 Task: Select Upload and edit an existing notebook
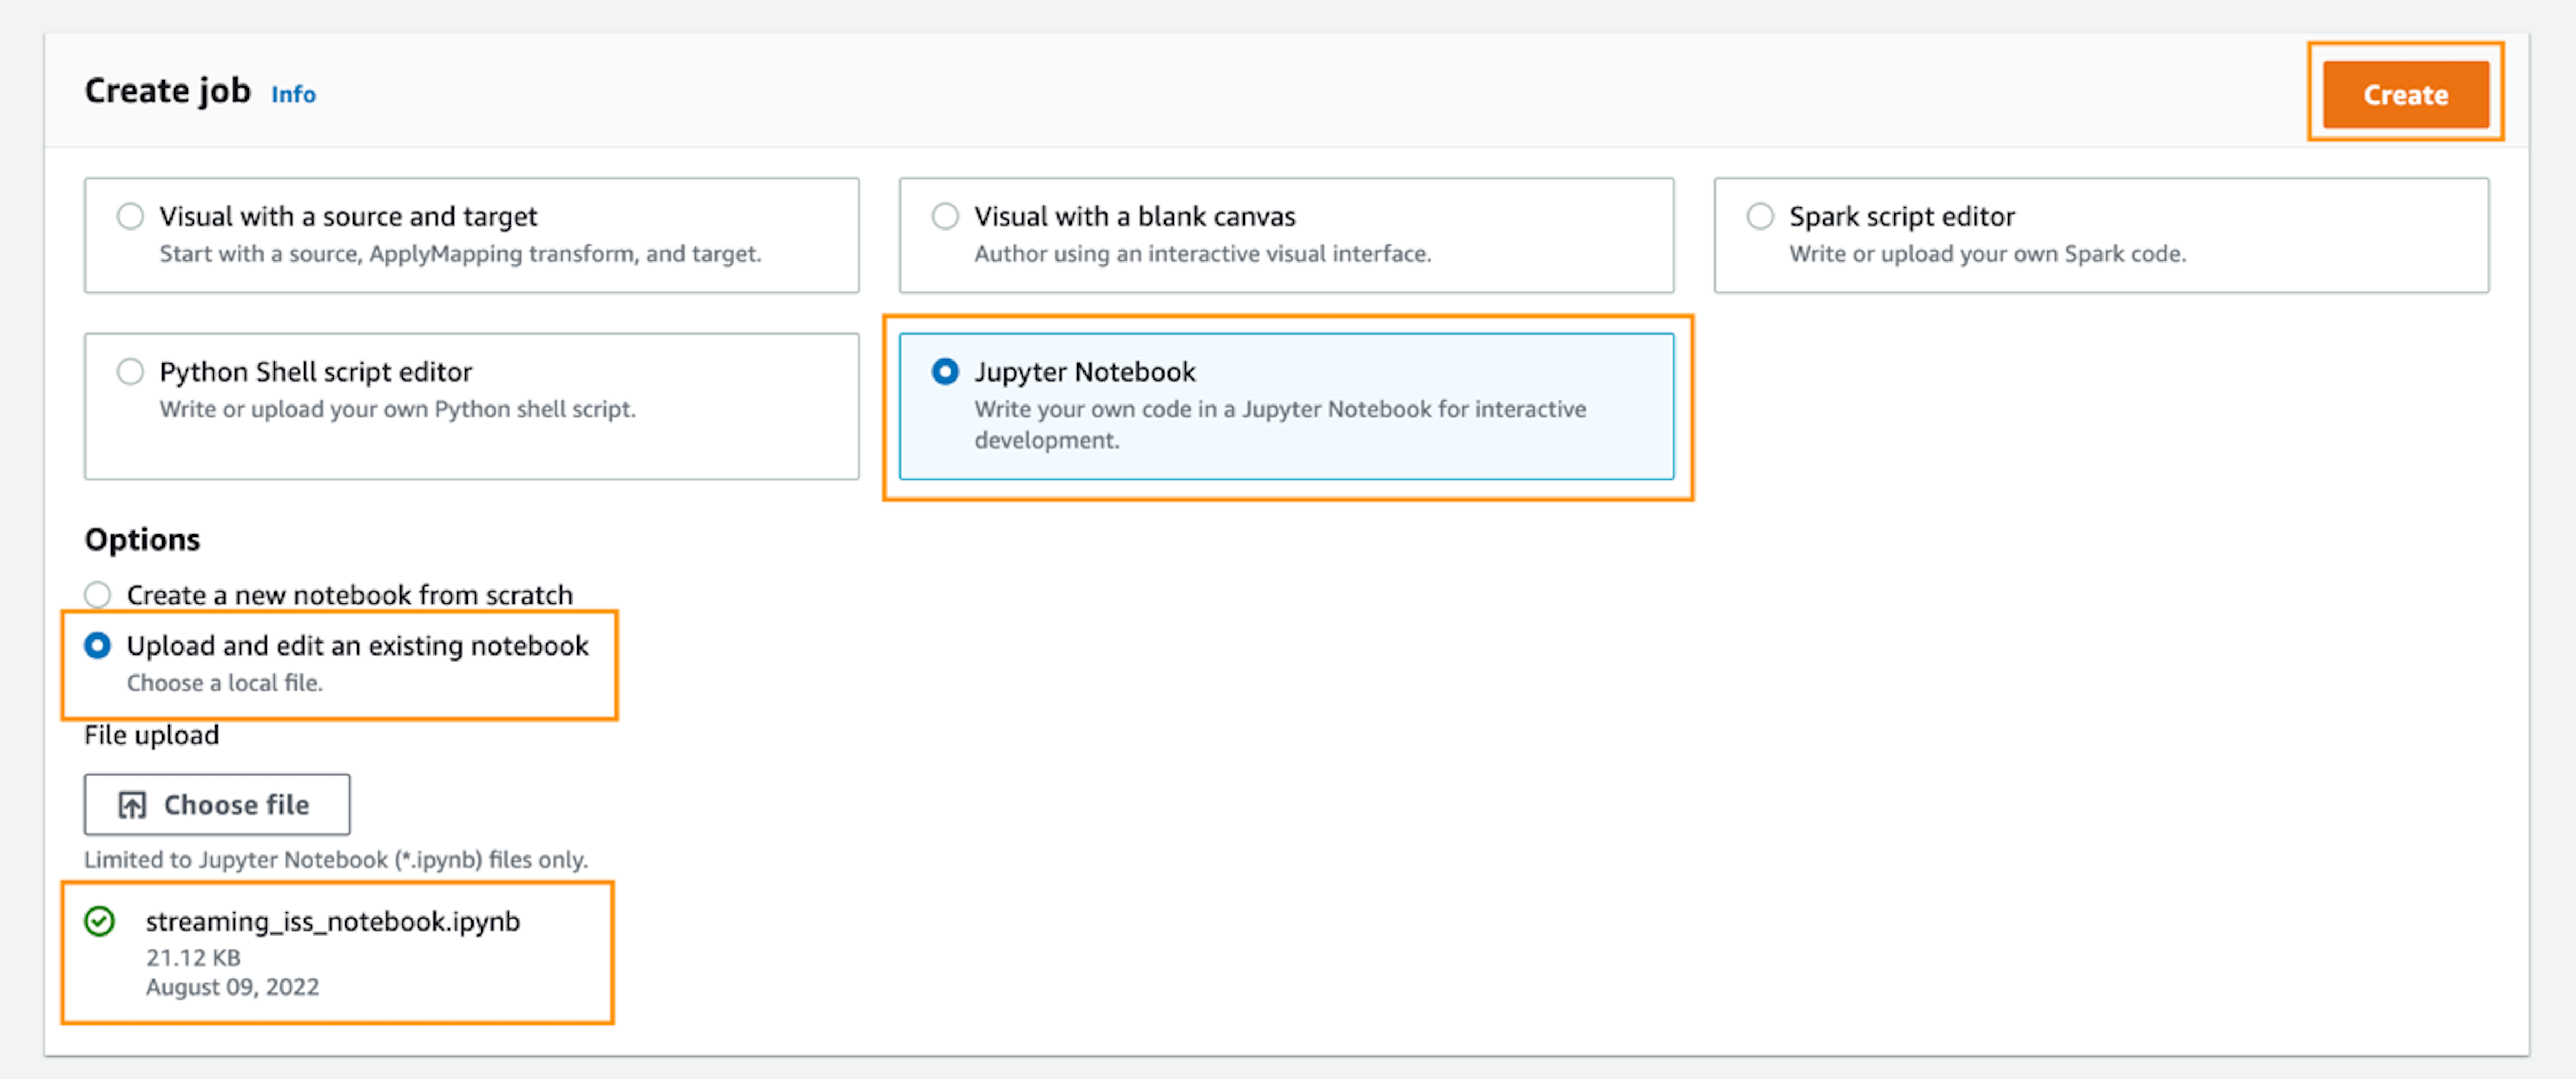(97, 645)
